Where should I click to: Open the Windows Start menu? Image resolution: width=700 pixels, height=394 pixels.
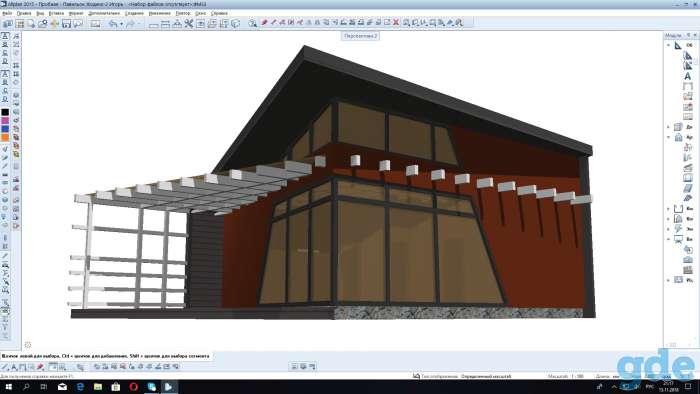coord(8,386)
